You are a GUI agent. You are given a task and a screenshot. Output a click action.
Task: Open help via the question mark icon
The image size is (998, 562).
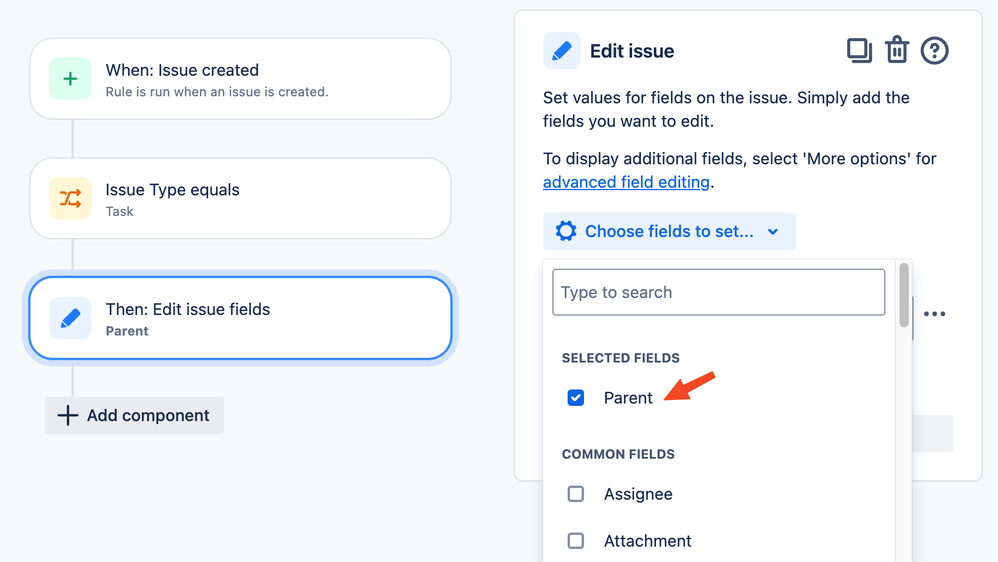tap(934, 50)
